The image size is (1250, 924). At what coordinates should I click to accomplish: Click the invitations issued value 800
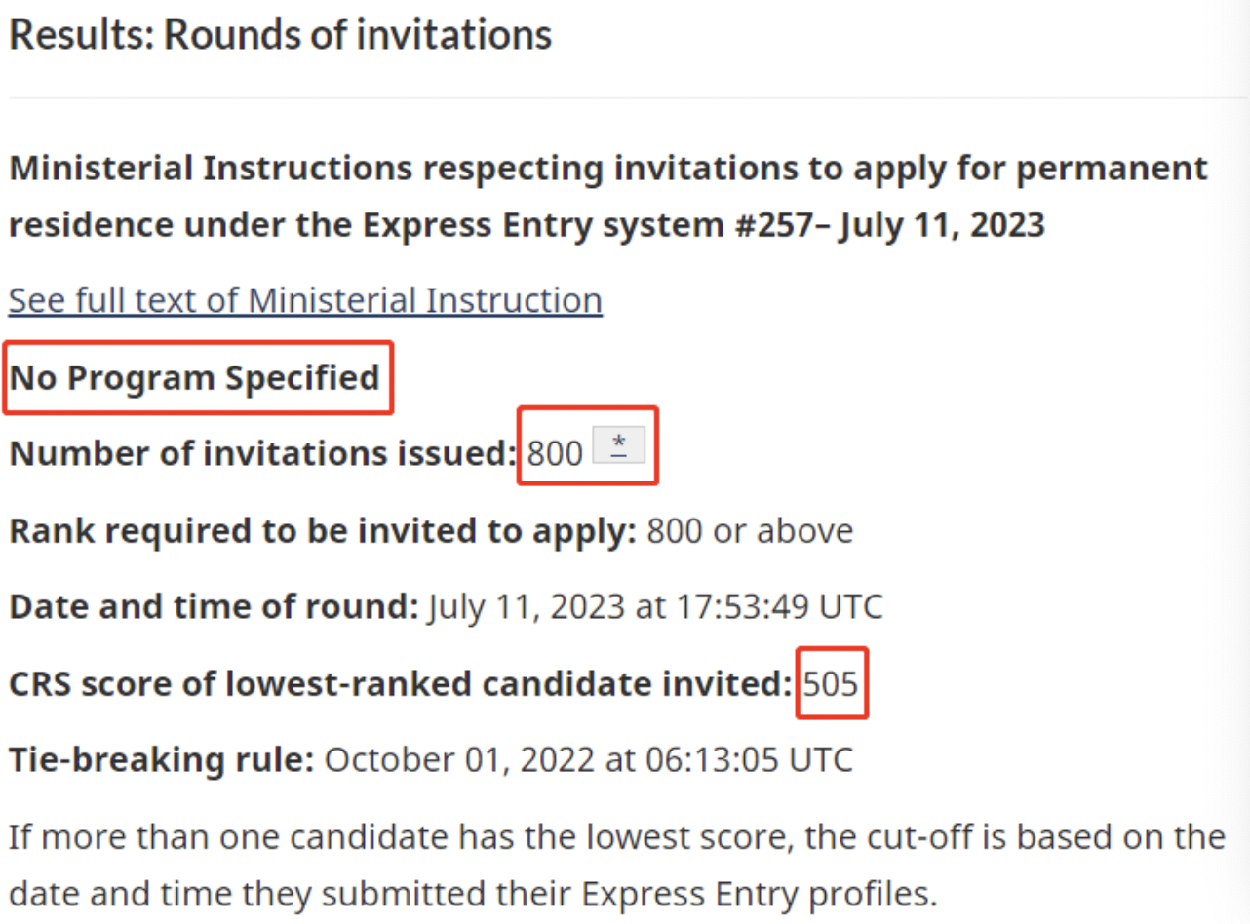pos(555,454)
